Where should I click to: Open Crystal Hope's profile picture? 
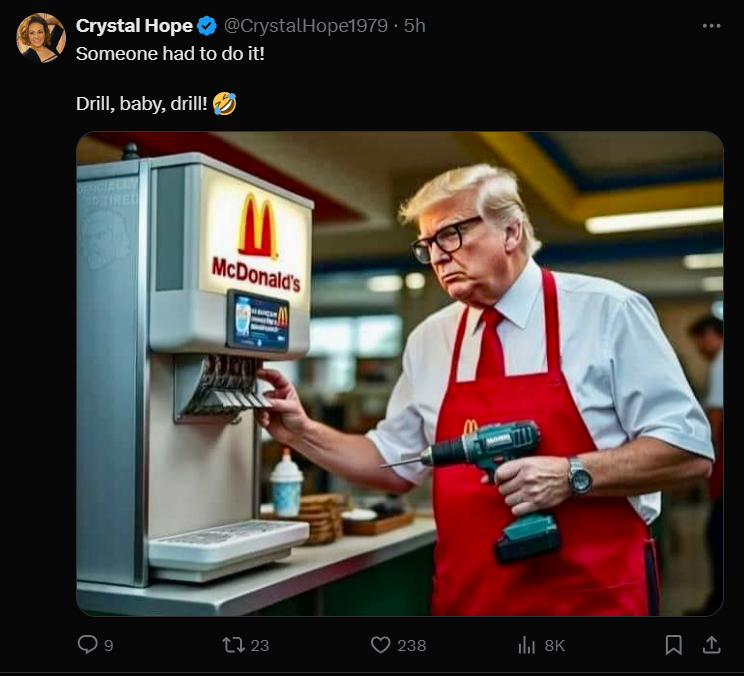click(41, 38)
